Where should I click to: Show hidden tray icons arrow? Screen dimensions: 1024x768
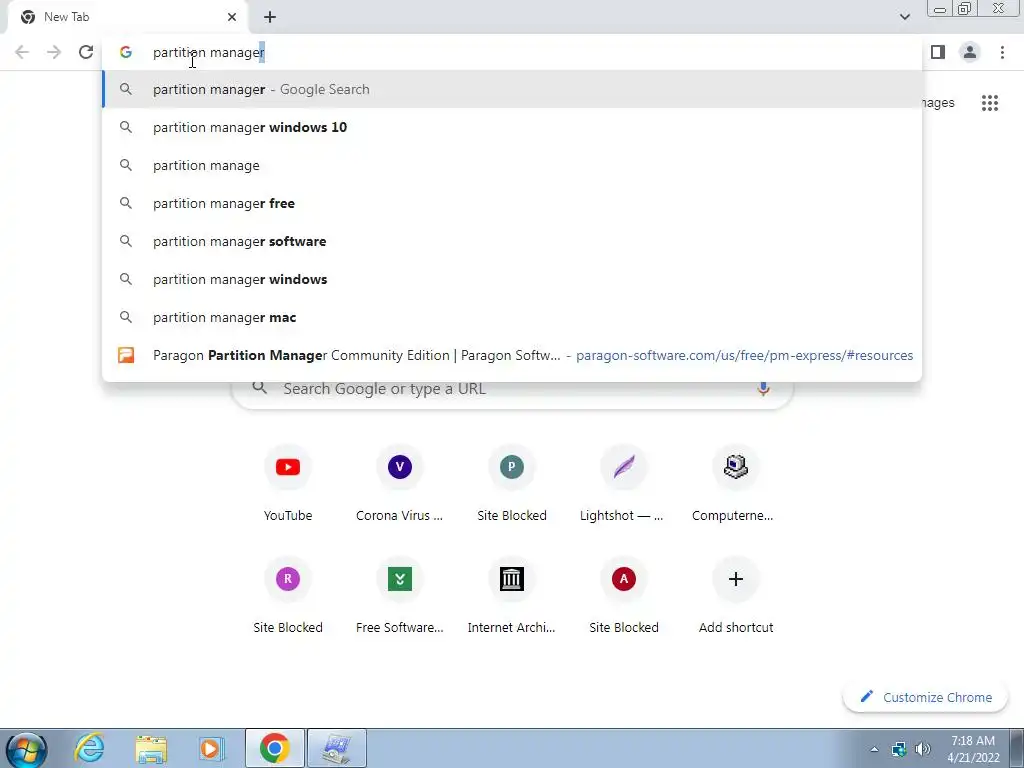click(874, 749)
